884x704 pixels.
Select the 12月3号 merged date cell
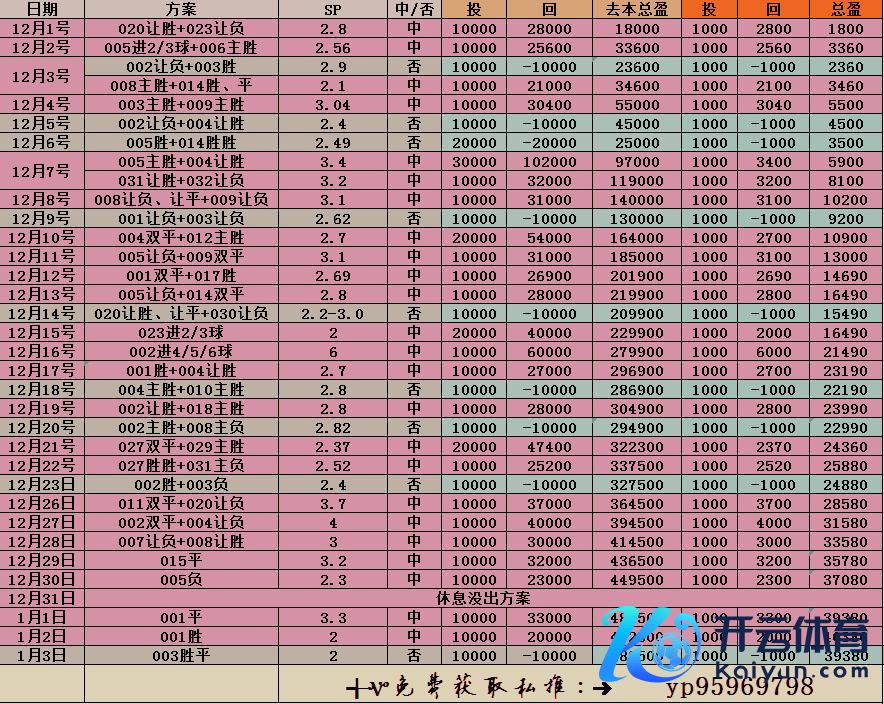click(42, 76)
